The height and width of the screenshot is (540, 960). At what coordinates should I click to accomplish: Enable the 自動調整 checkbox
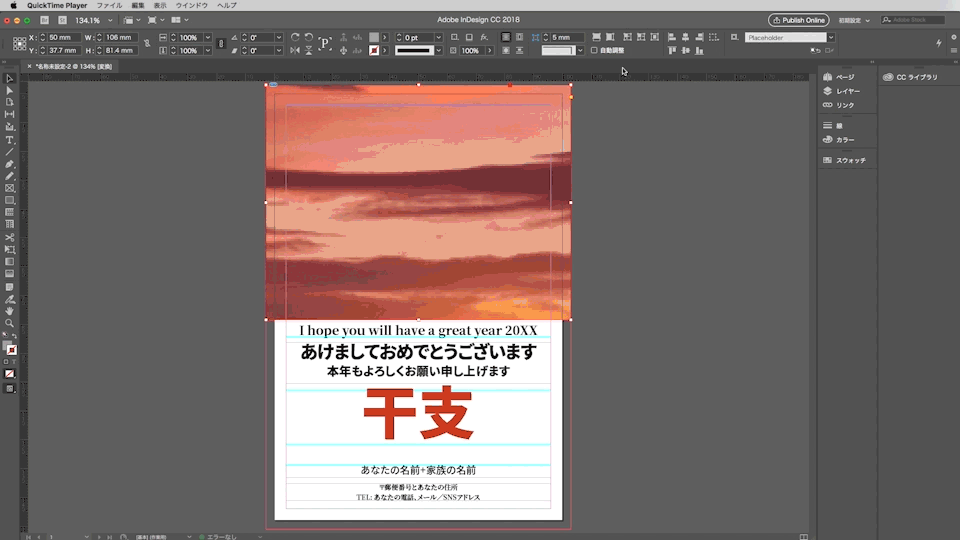(x=594, y=50)
